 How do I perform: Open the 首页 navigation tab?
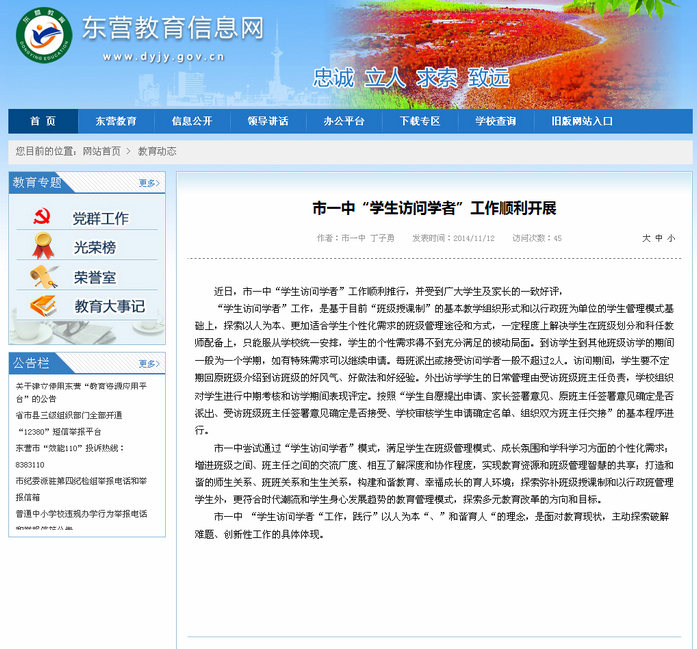[x=43, y=121]
